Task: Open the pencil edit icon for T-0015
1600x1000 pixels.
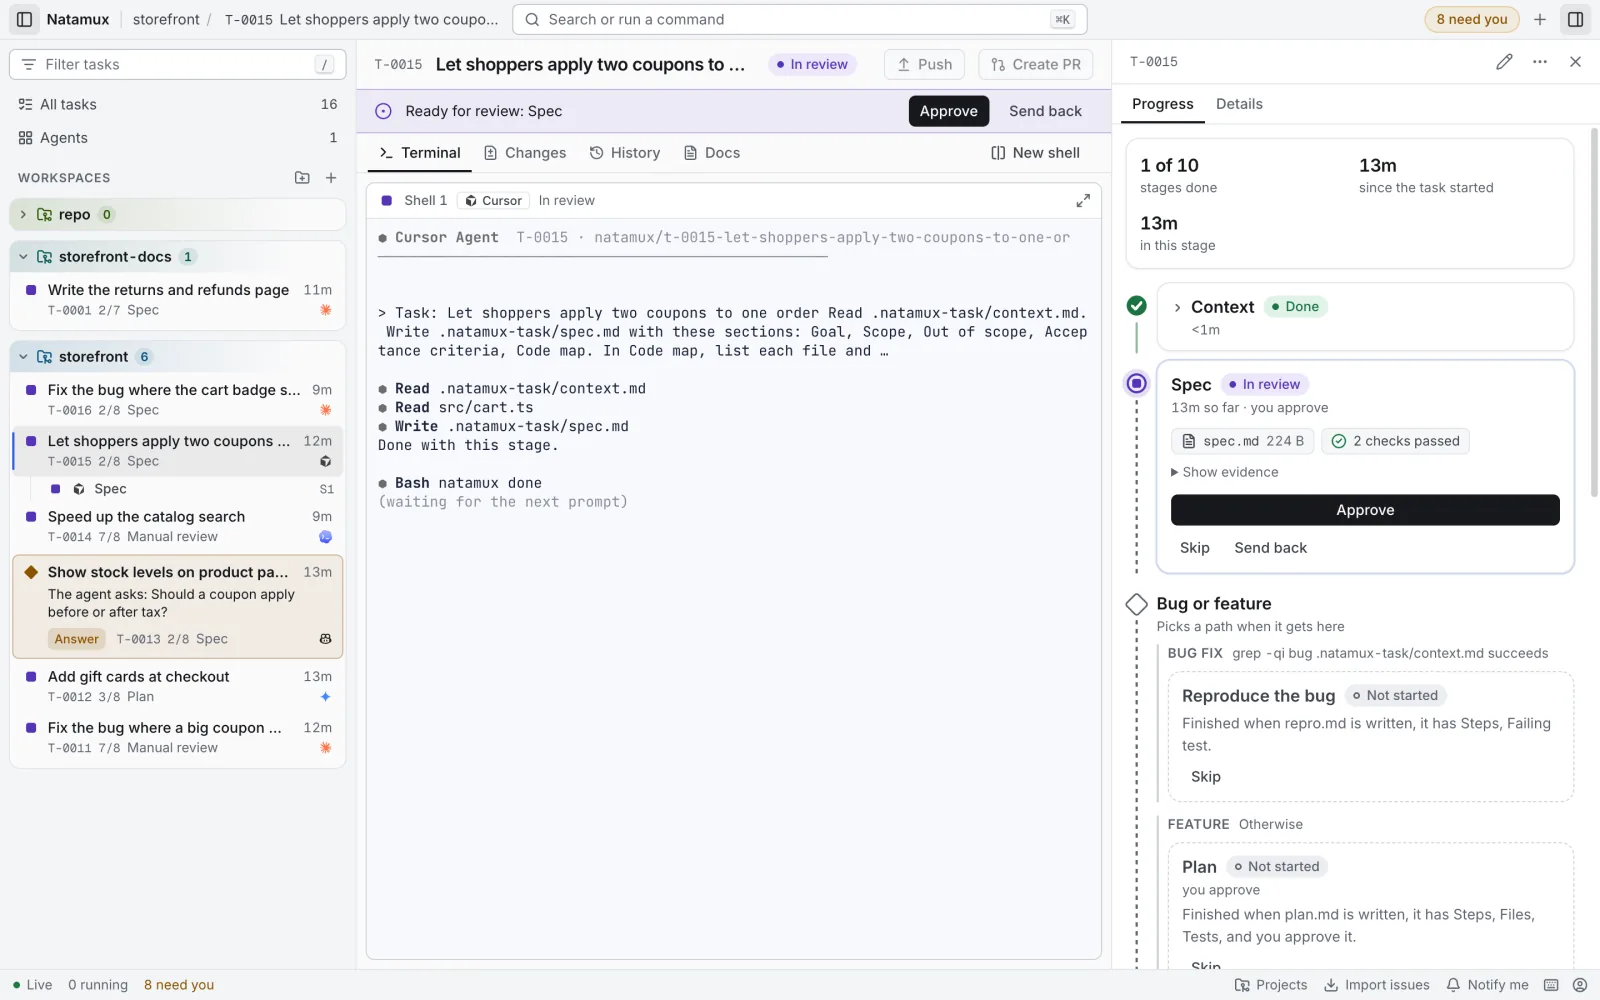Action: [1504, 62]
